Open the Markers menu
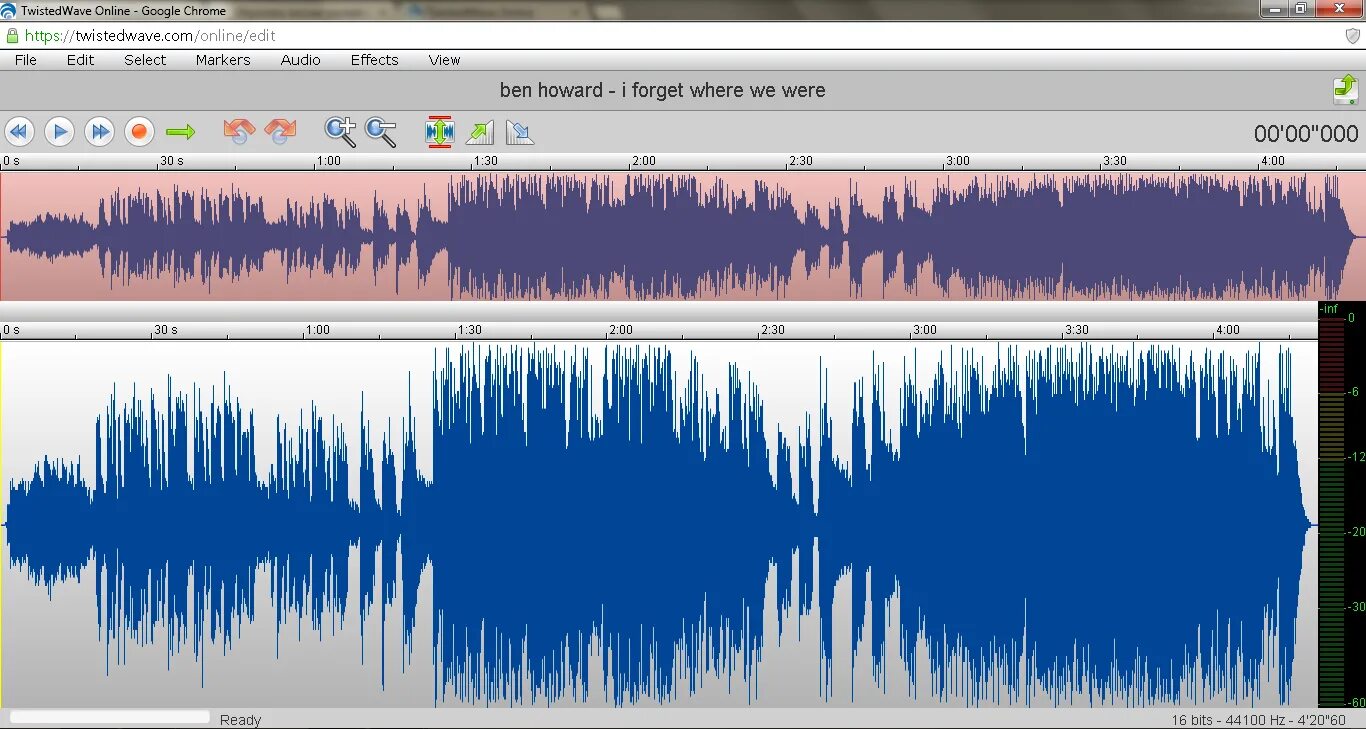The width and height of the screenshot is (1366, 729). pyautogui.click(x=223, y=60)
